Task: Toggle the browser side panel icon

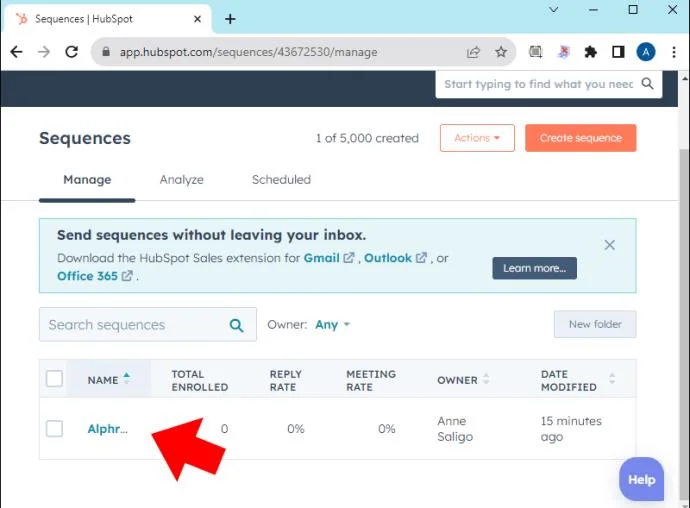Action: (x=618, y=52)
